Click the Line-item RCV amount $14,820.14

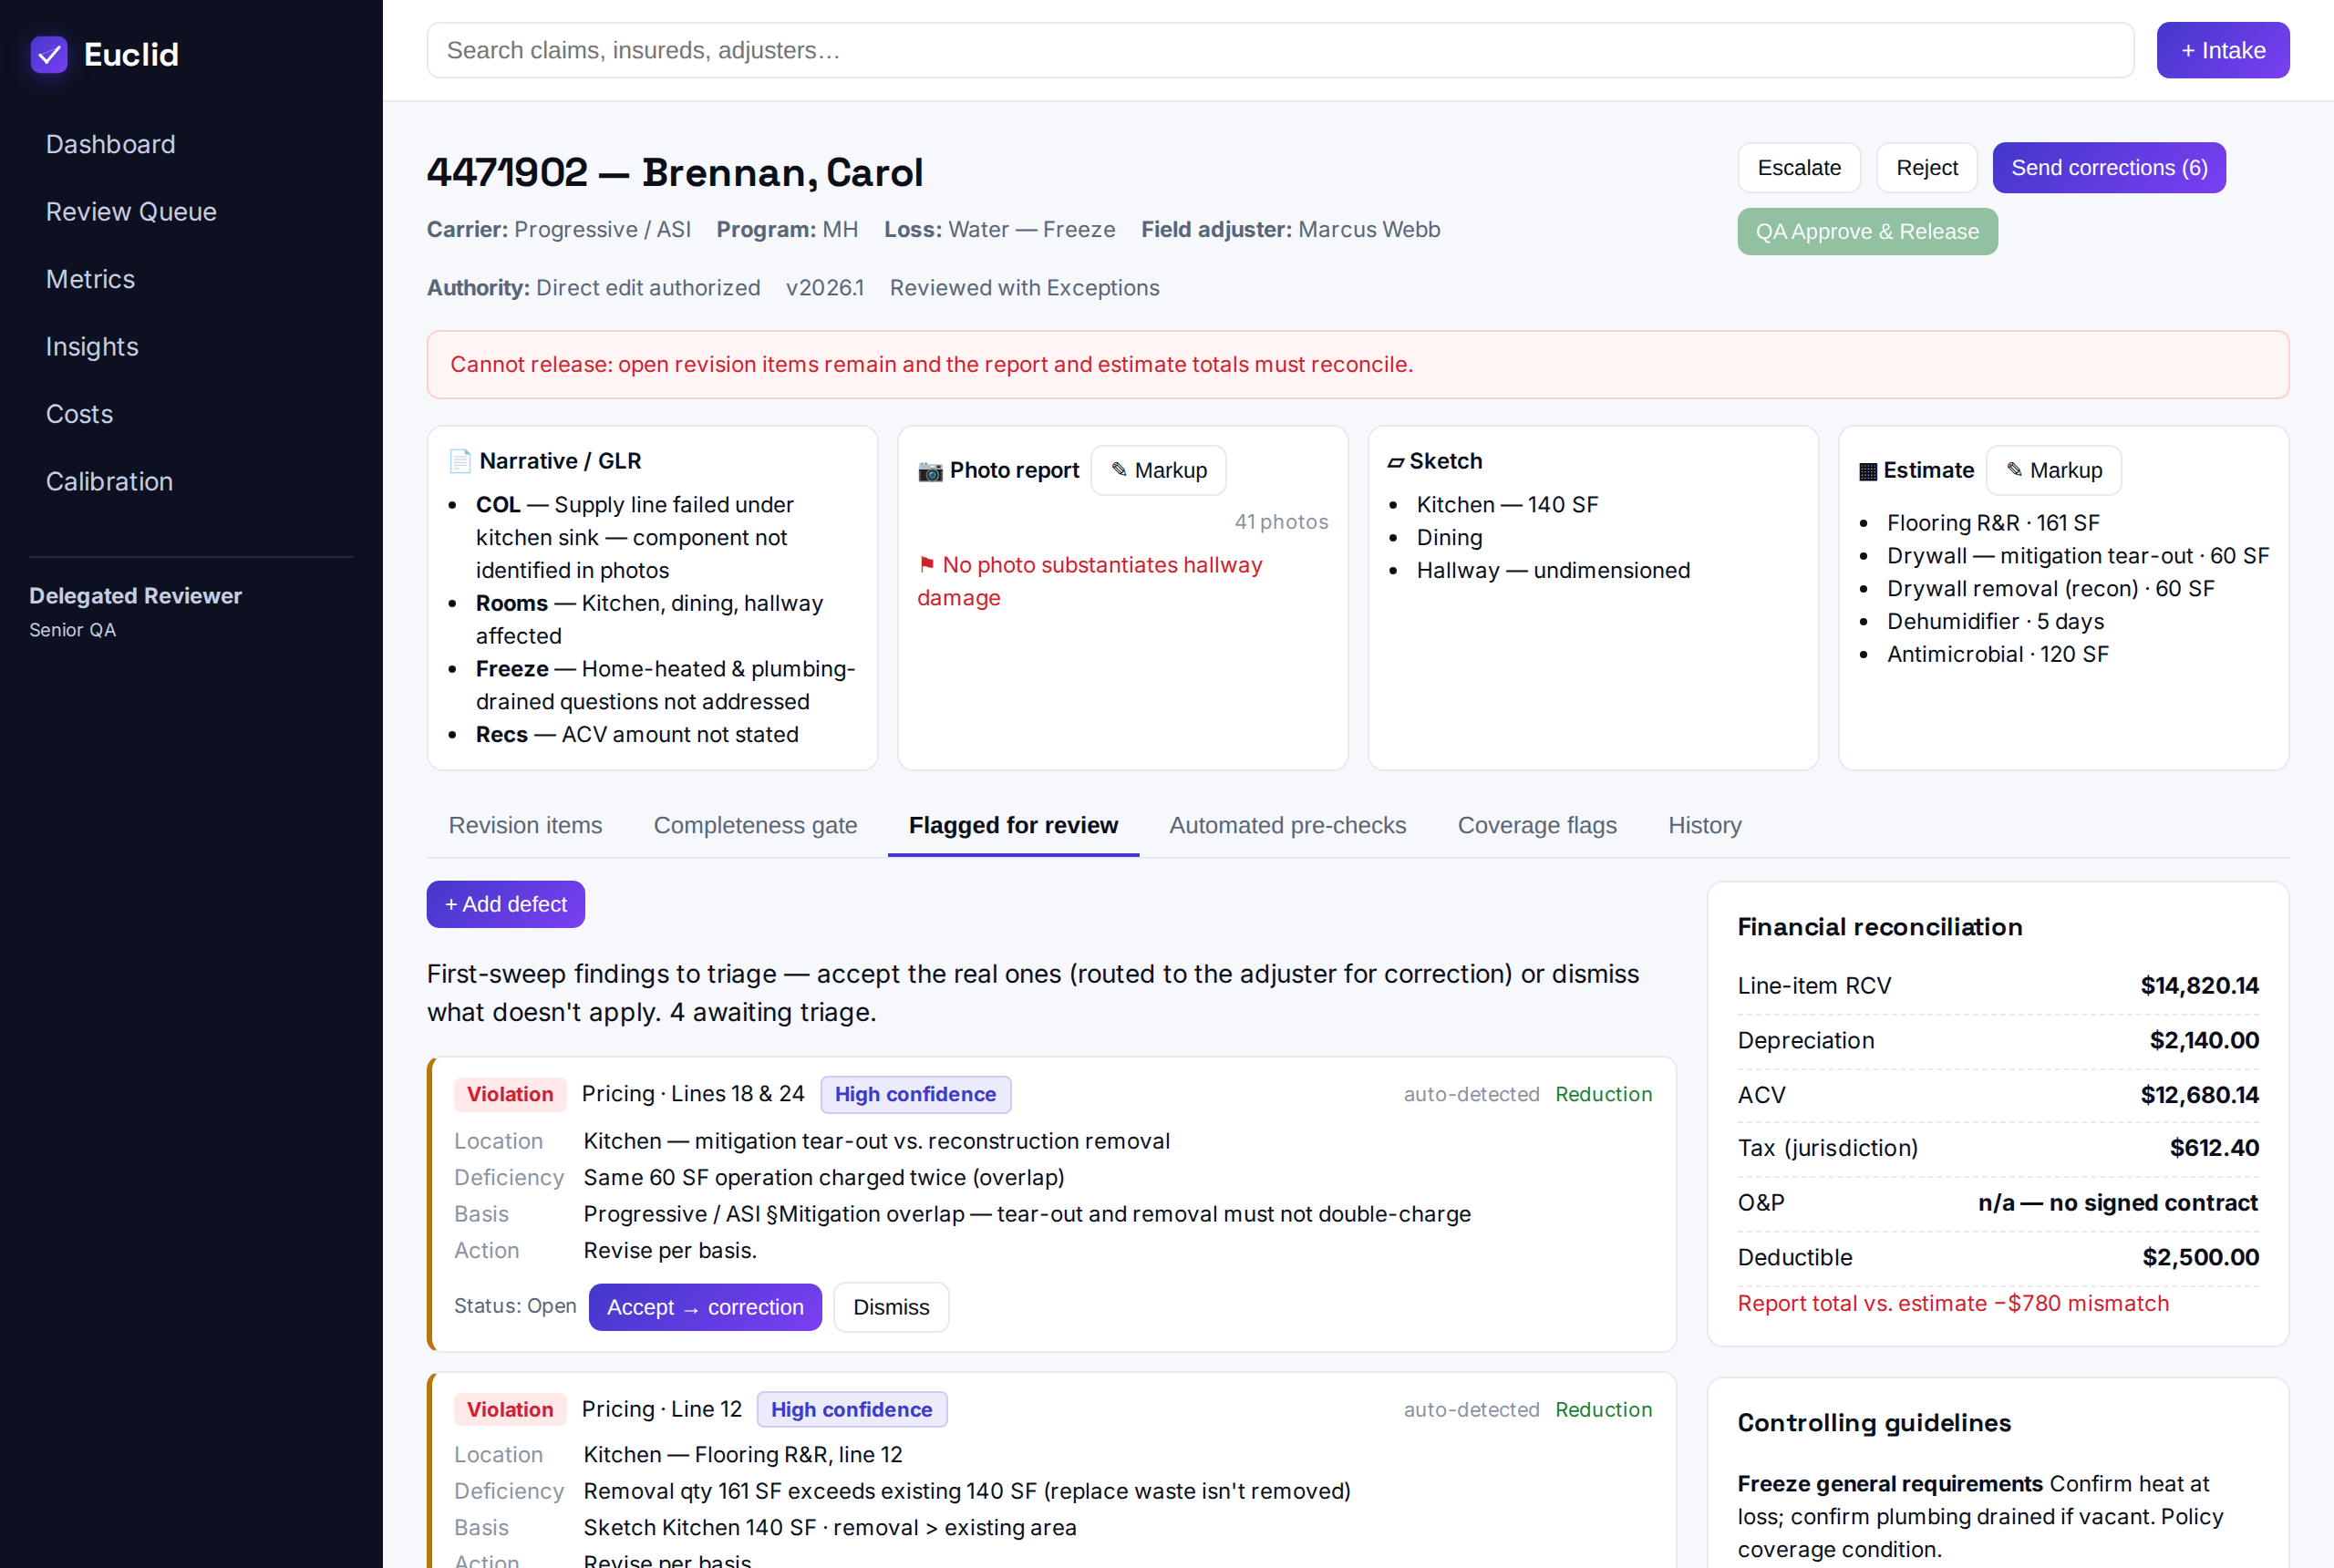click(2199, 986)
